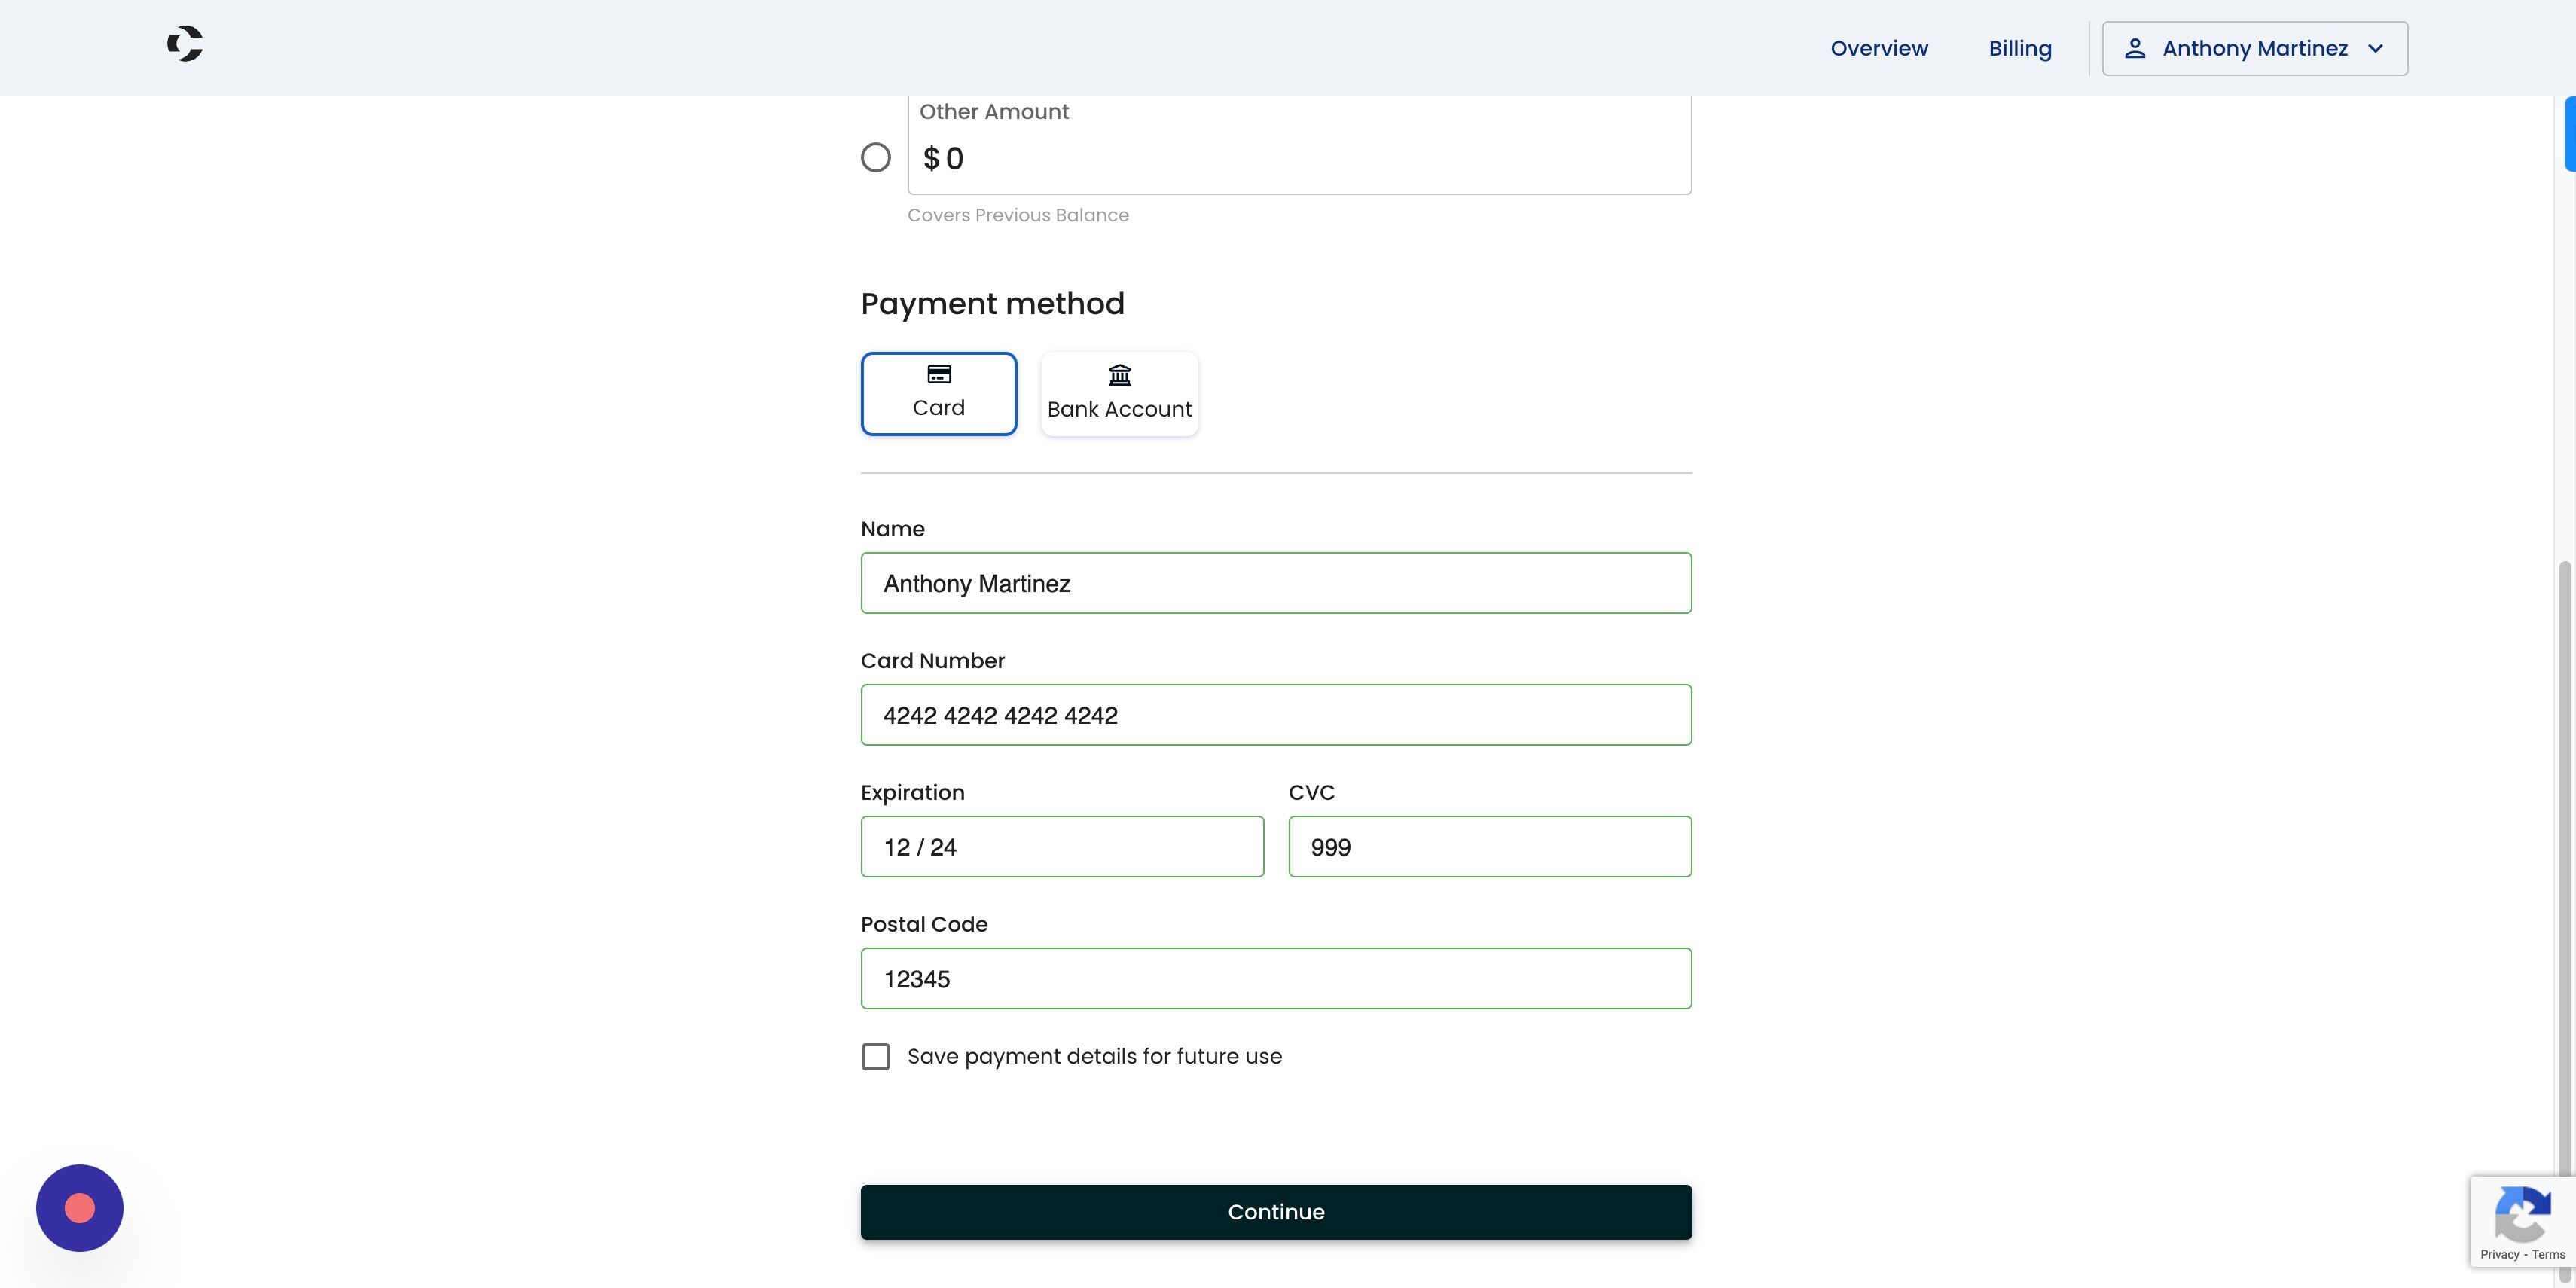The width and height of the screenshot is (2576, 1288).
Task: Choose the Bank Account payment method
Action: click(x=1119, y=393)
